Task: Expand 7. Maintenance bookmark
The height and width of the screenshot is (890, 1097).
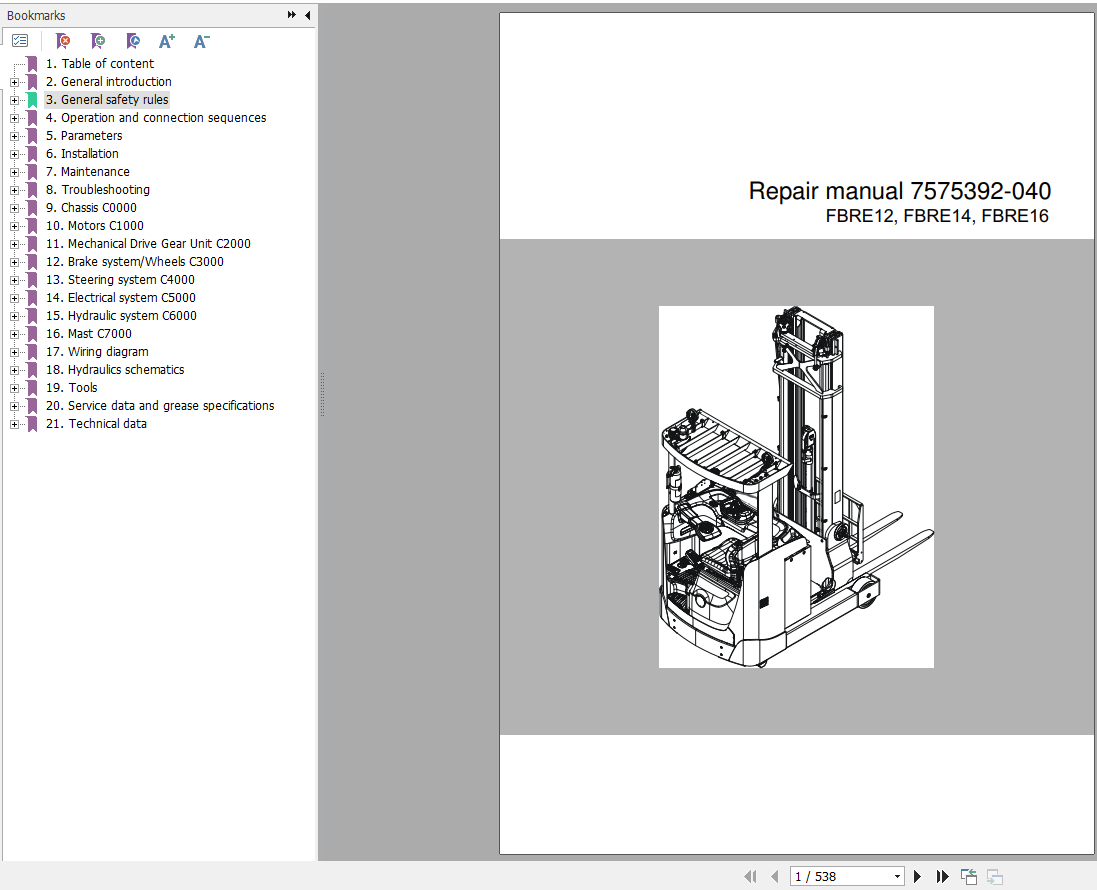Action: point(14,172)
